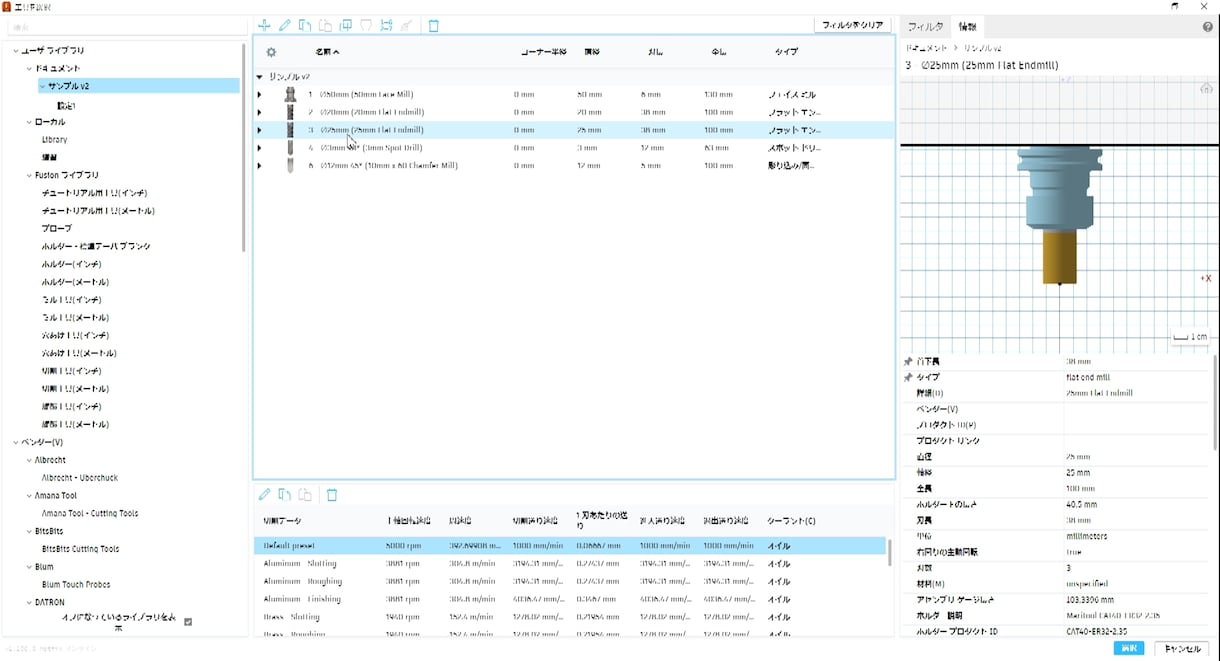Select Blum Touch Probes library
The image size is (1220, 661).
76,584
